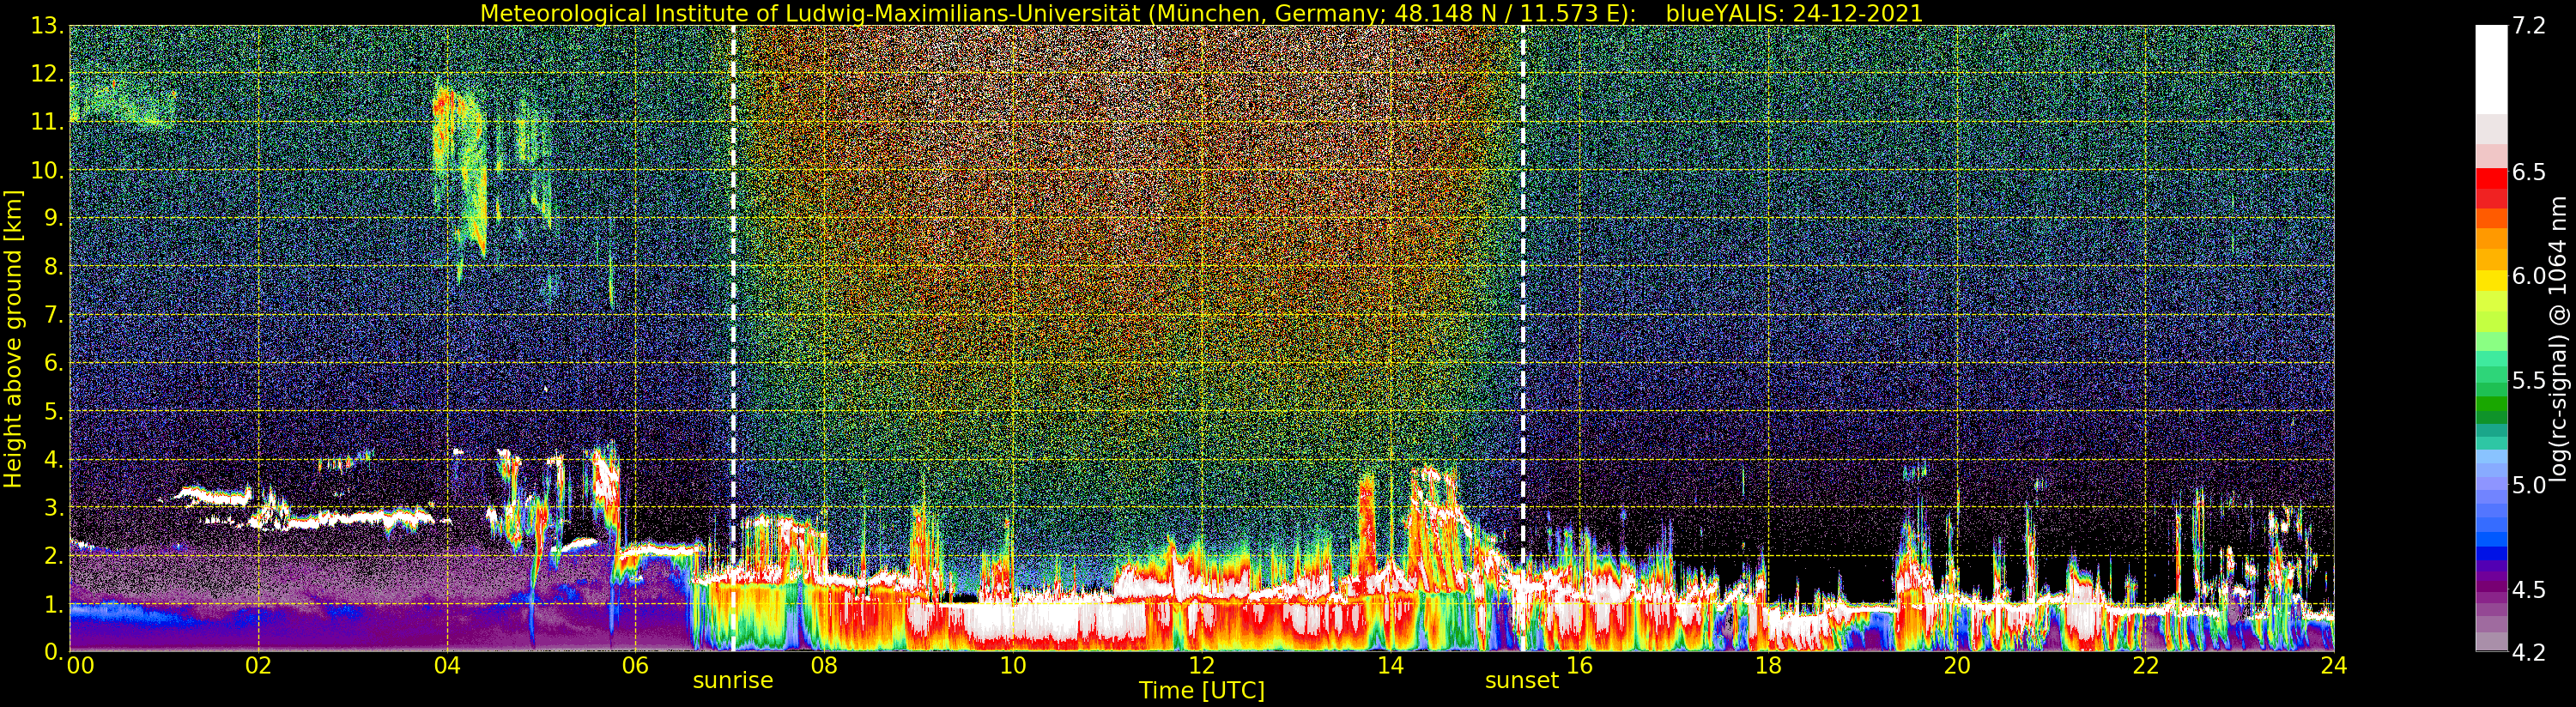2576x707 pixels.
Task: Click the 24 tick on the time axis
Action: point(2333,666)
